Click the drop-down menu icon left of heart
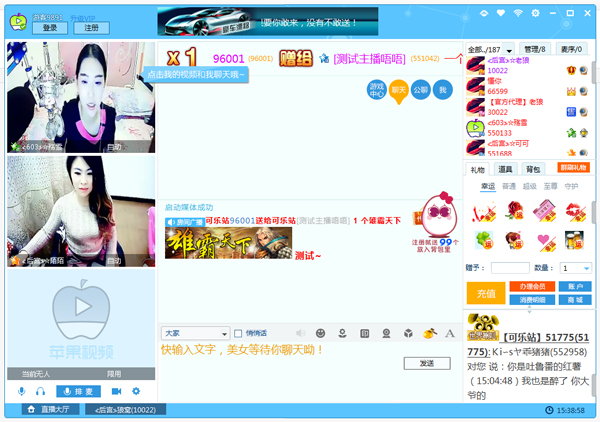600x422 pixels. point(484,13)
